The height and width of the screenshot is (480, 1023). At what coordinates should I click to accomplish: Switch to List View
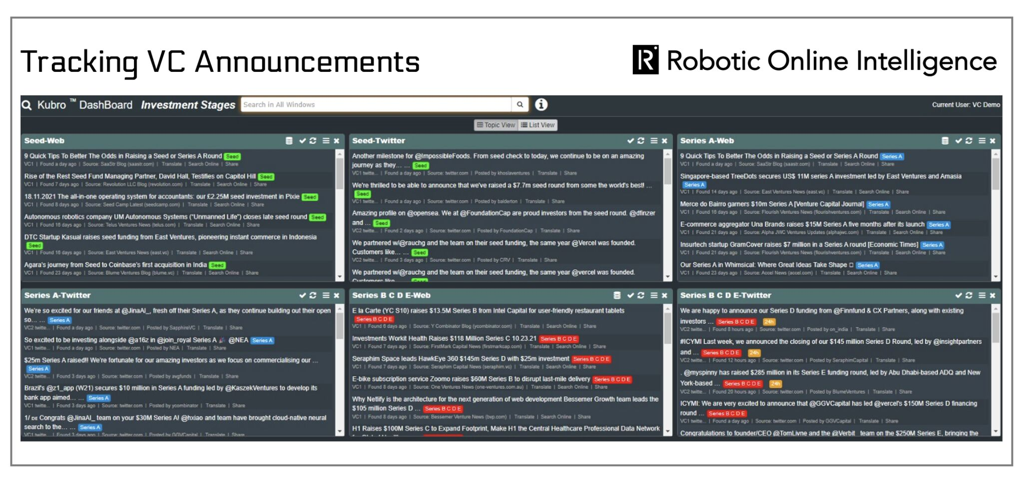point(539,125)
